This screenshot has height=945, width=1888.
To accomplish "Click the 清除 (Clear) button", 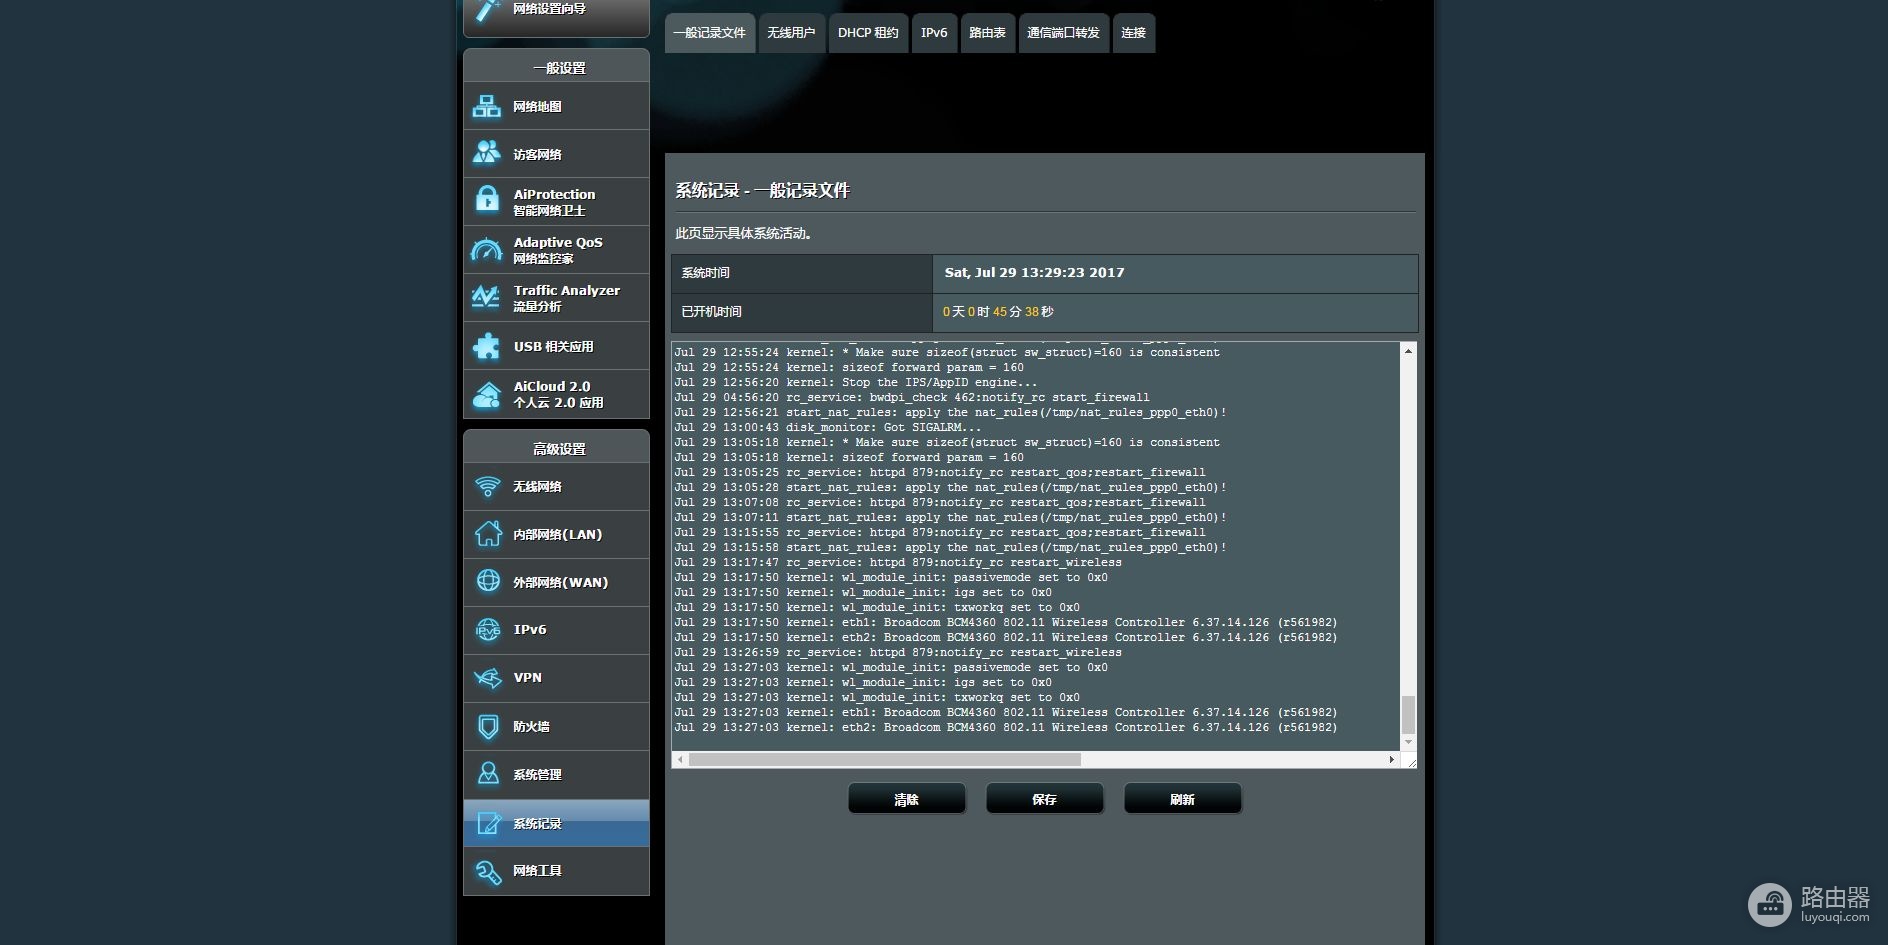I will pyautogui.click(x=906, y=799).
